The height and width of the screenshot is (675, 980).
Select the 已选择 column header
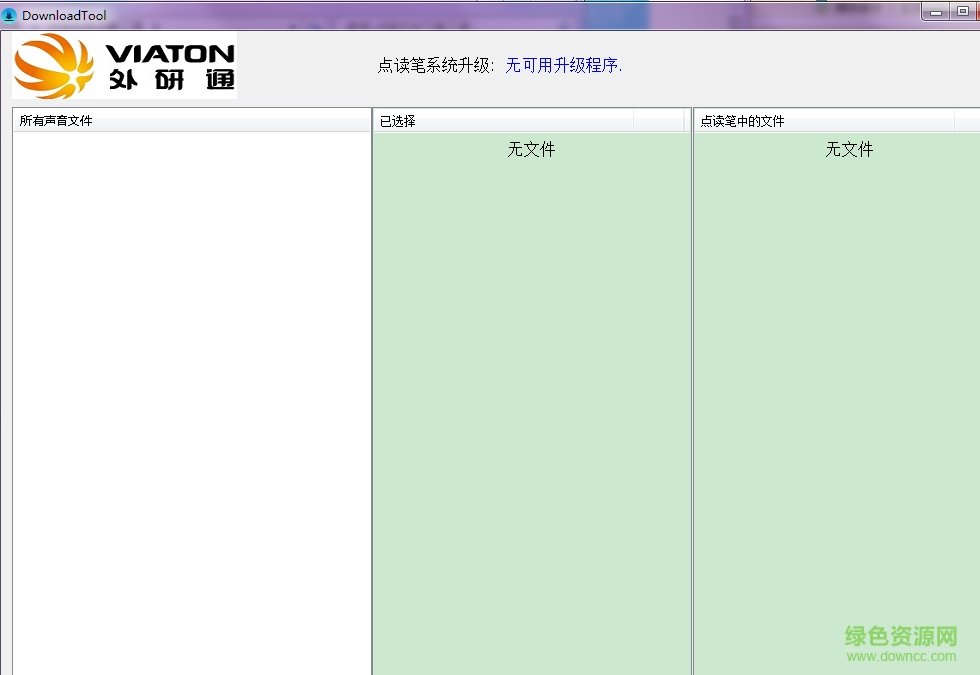[504, 121]
